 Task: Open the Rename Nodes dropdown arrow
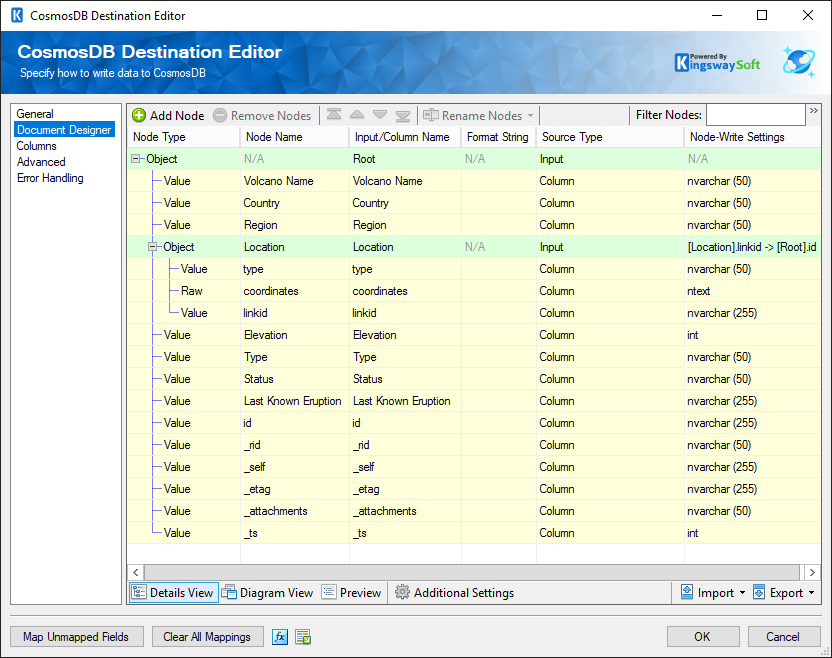(530, 115)
